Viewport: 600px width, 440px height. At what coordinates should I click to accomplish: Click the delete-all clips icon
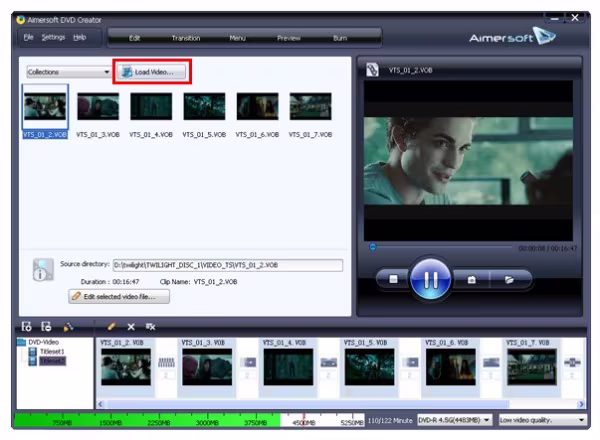(150, 326)
